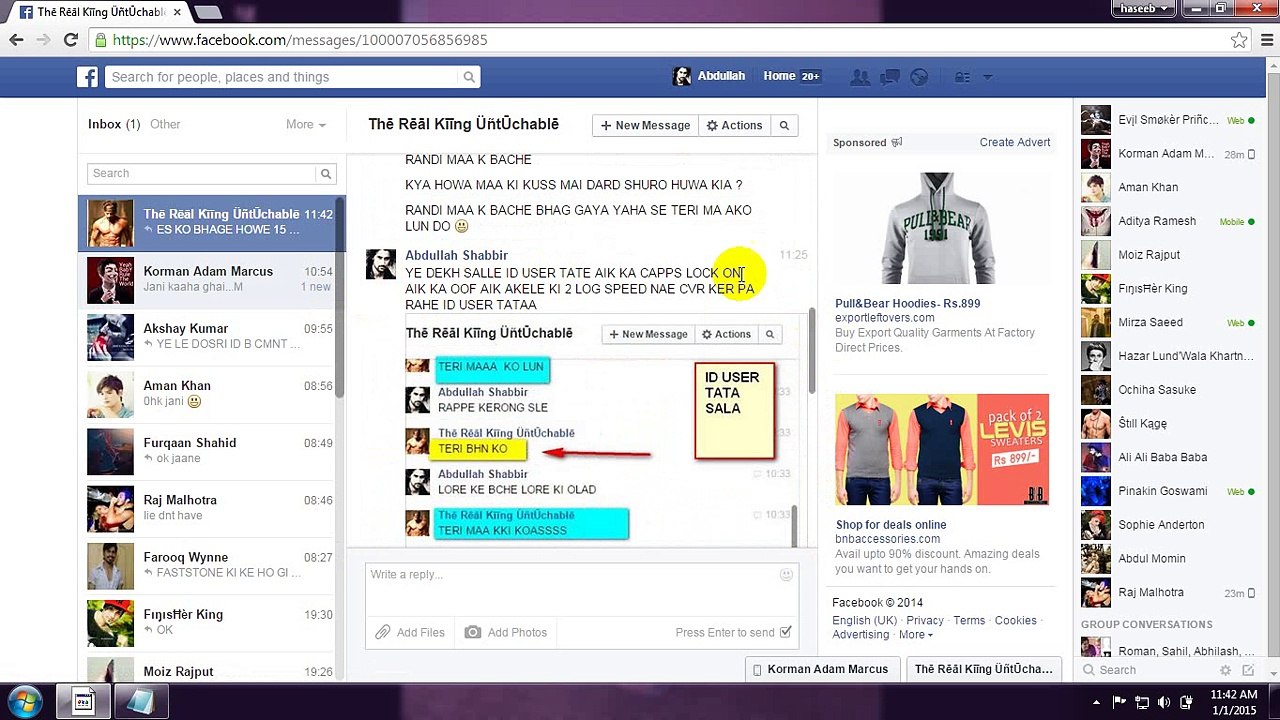Reload the page with the browser refresh button

pyautogui.click(x=70, y=40)
